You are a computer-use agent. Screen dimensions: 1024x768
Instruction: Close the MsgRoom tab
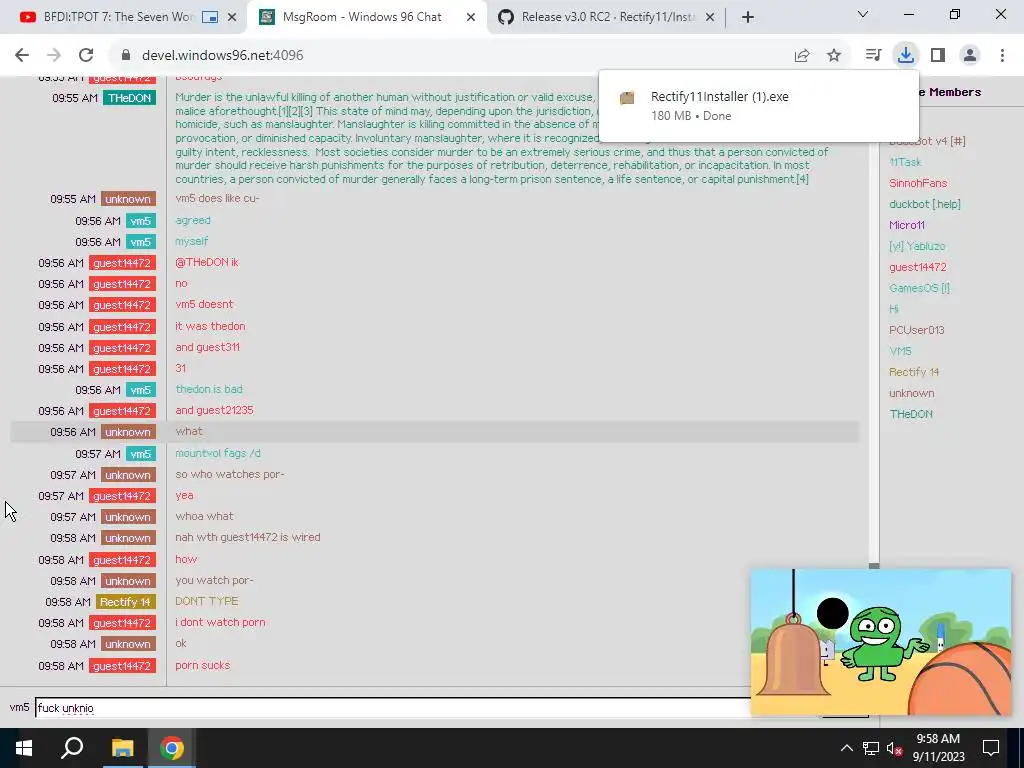point(471,18)
